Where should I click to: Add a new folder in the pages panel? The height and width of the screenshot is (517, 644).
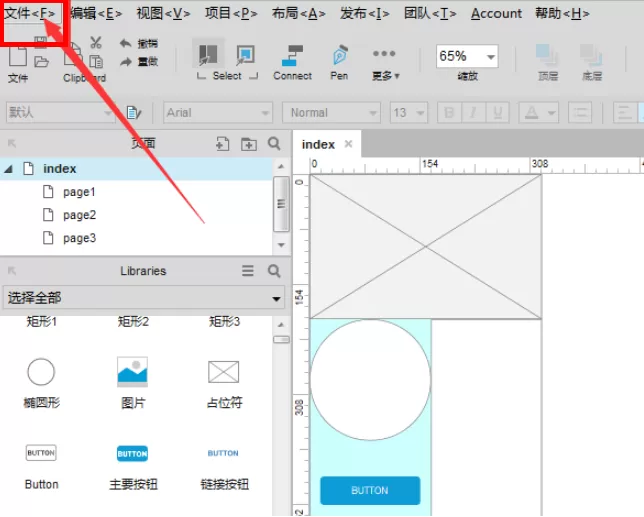pos(248,144)
